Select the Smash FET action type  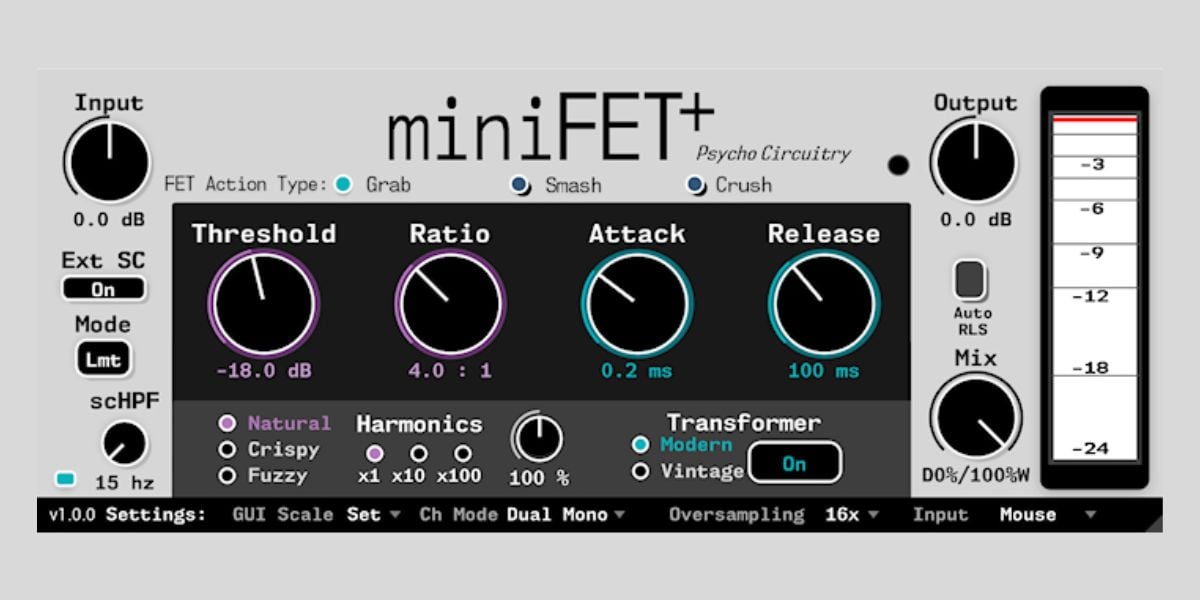[x=520, y=184]
